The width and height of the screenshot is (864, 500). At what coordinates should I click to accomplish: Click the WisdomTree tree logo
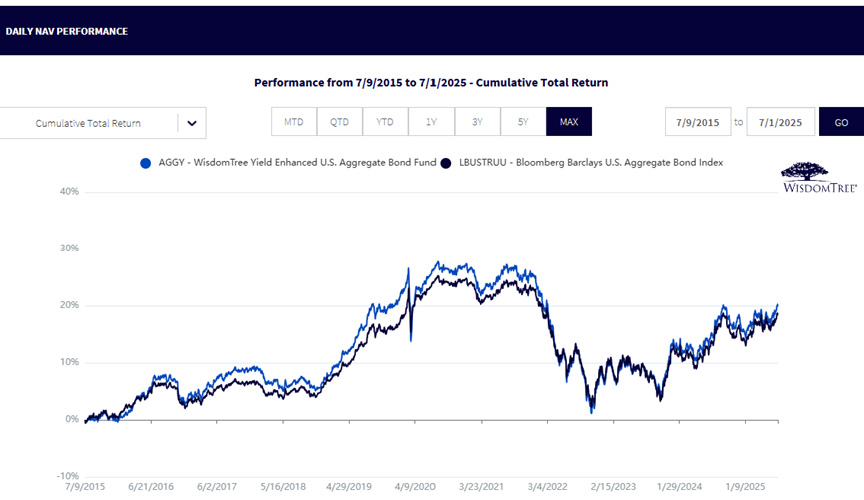819,178
